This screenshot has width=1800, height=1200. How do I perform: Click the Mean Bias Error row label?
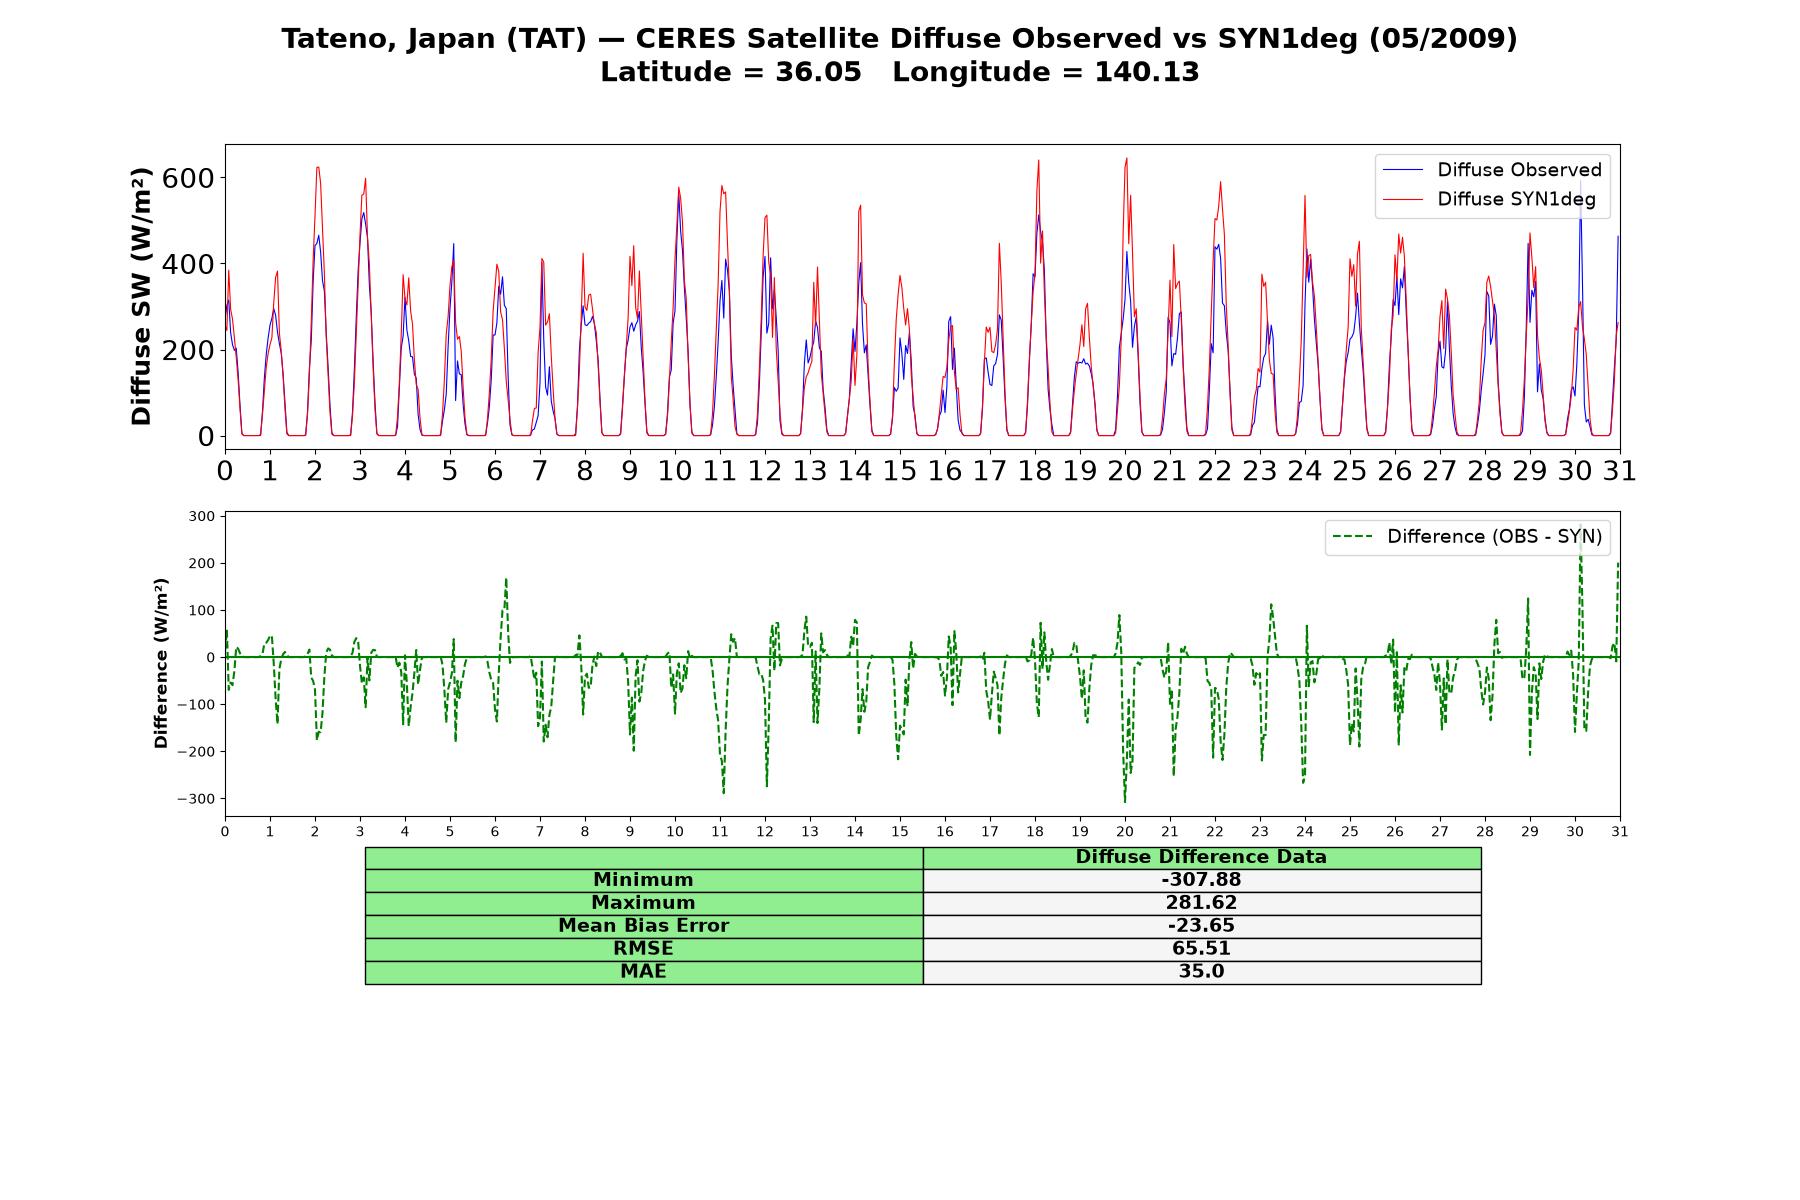pos(643,926)
